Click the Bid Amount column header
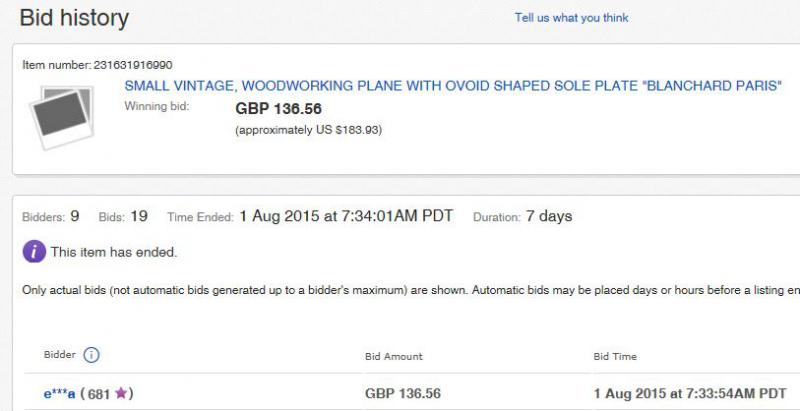The width and height of the screenshot is (800, 411). pyautogui.click(x=394, y=356)
